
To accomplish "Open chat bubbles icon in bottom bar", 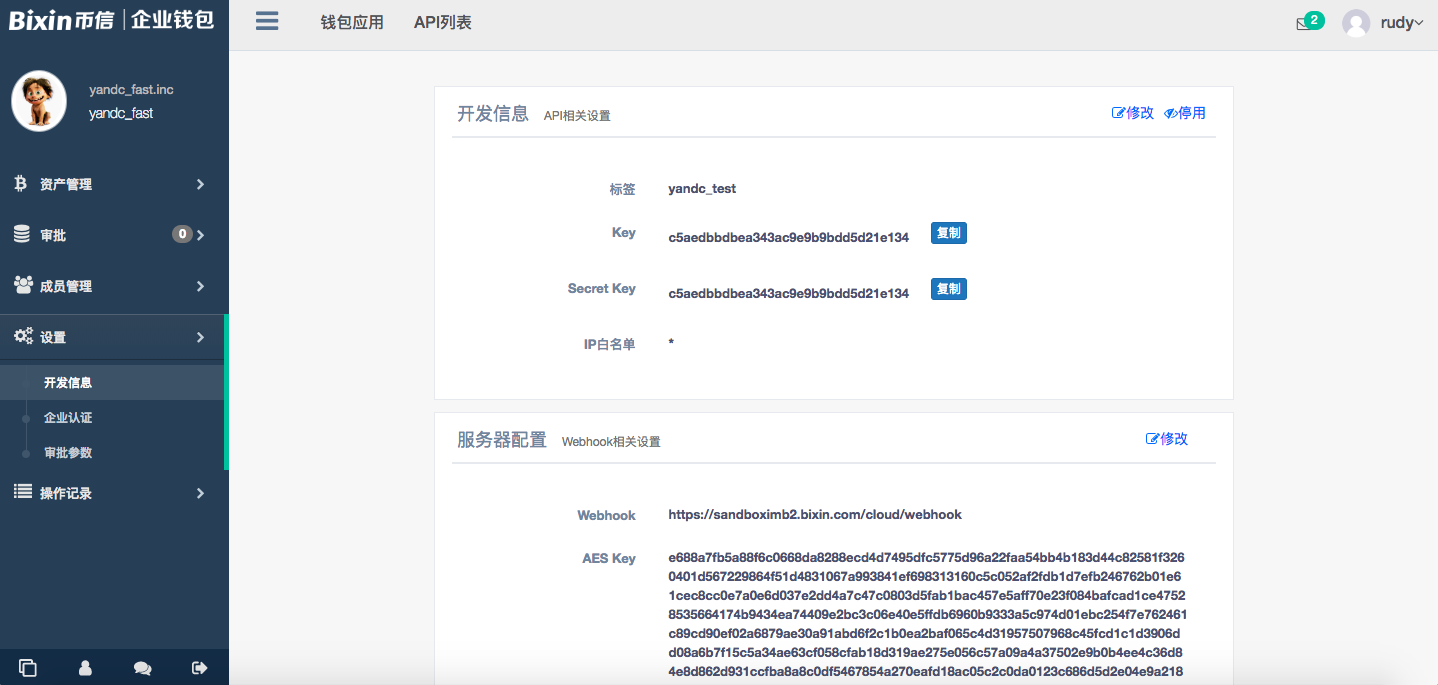I will [142, 668].
